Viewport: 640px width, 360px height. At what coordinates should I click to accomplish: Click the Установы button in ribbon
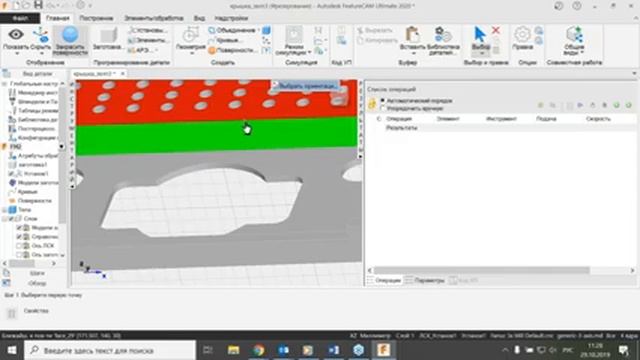point(147,30)
